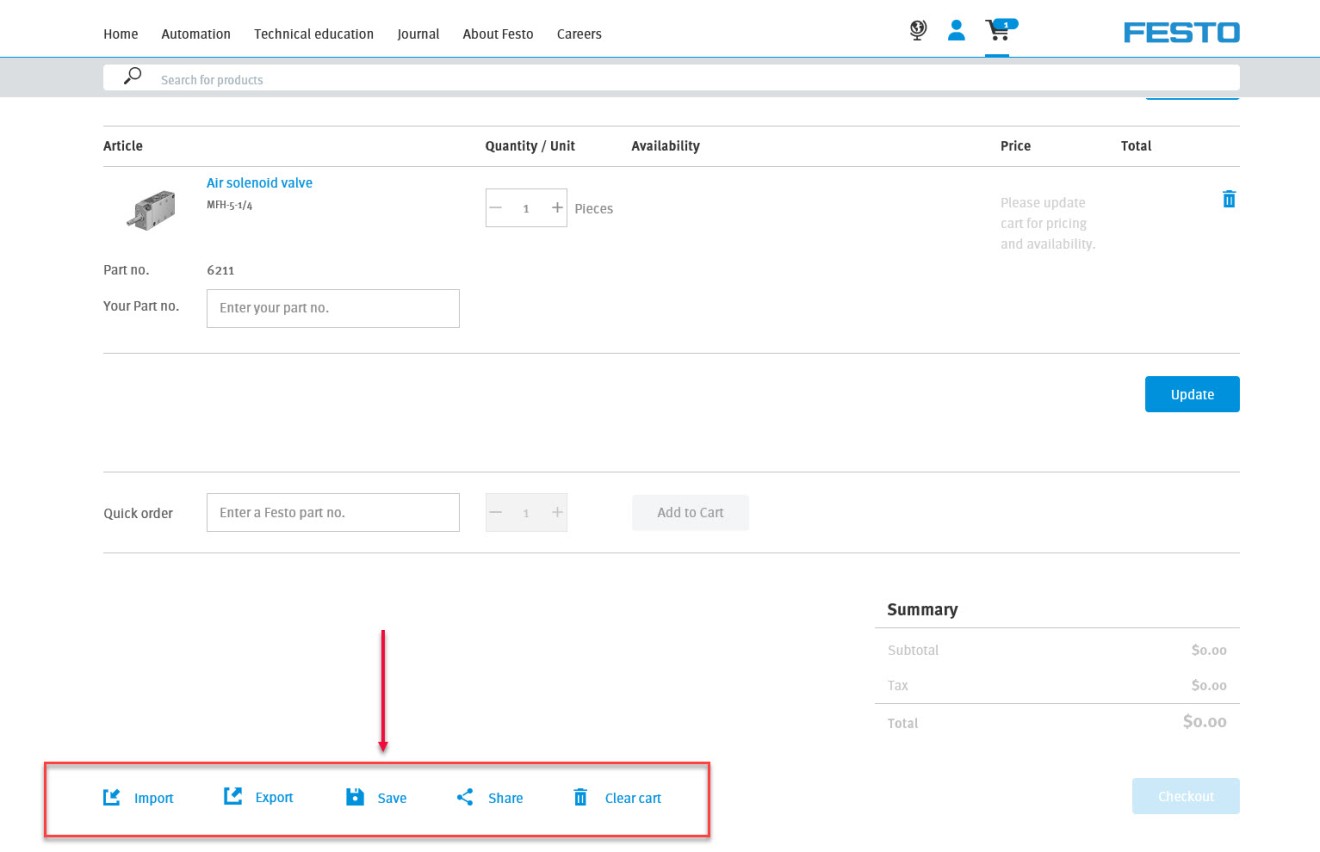Click the Share cart icon
This screenshot has width=1320, height=852.
click(x=465, y=797)
